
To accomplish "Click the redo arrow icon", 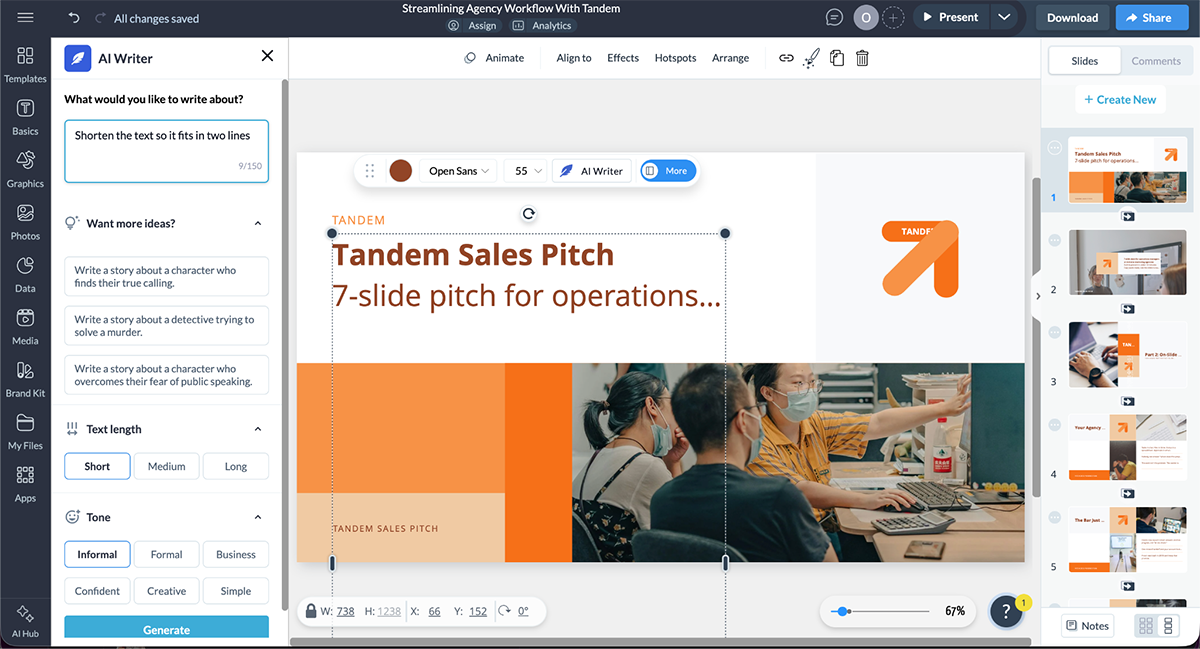I will click(100, 18).
